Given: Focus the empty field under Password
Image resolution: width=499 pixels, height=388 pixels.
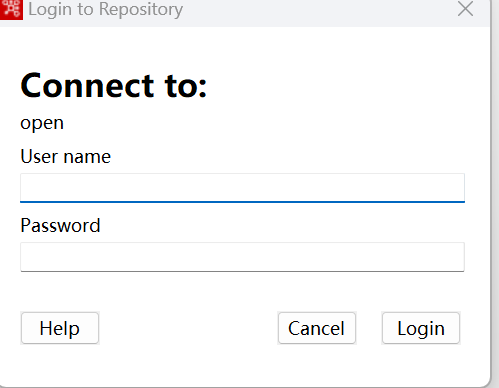Looking at the screenshot, I should 242,257.
